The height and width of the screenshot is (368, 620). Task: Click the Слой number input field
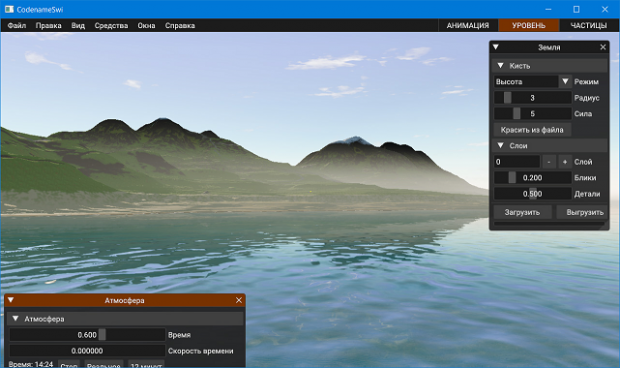coord(517,162)
